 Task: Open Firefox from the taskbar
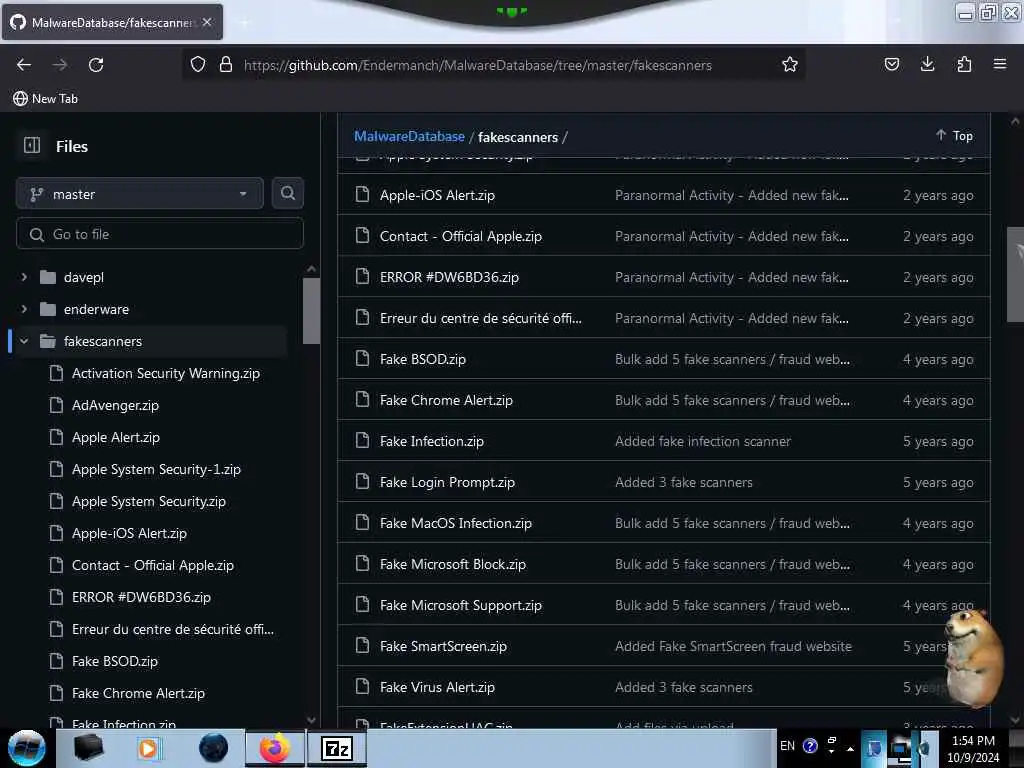point(274,748)
